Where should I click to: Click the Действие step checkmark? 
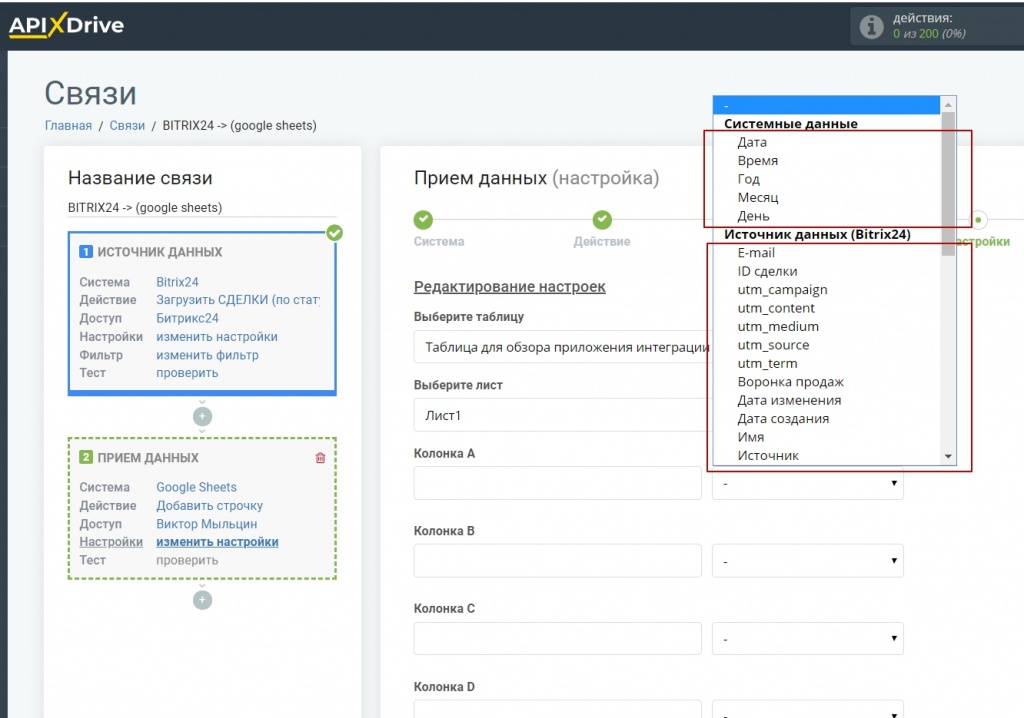(602, 220)
